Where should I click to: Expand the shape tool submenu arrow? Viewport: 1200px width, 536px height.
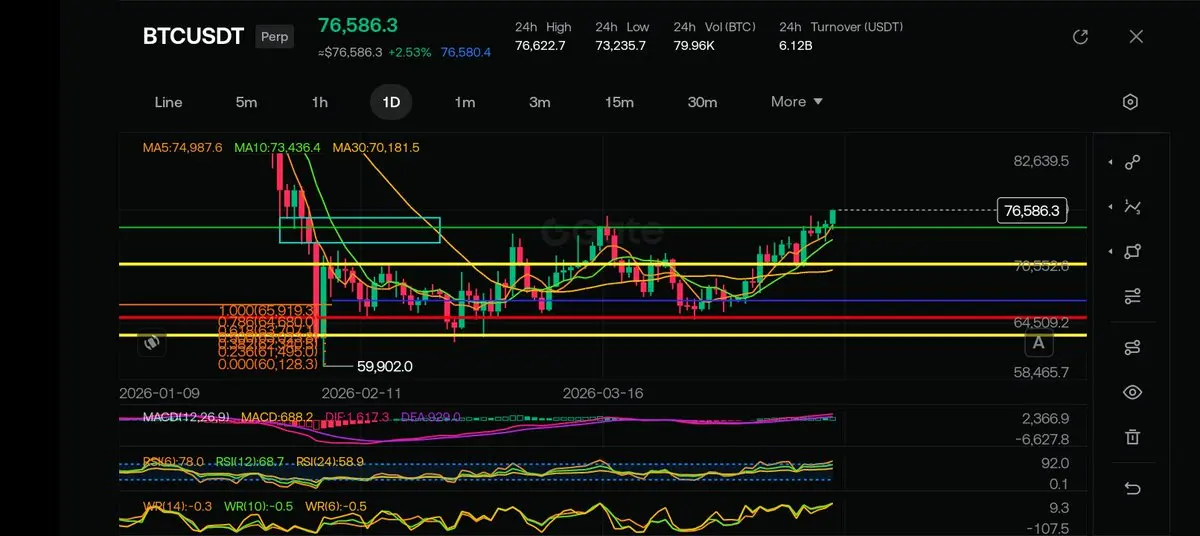tap(1110, 252)
